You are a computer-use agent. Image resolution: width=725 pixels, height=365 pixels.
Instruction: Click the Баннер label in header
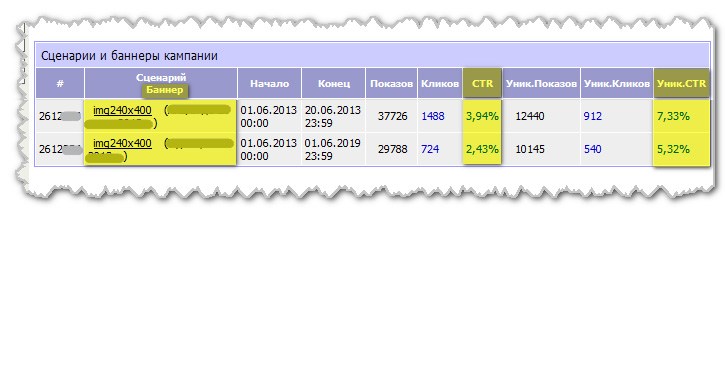[165, 90]
